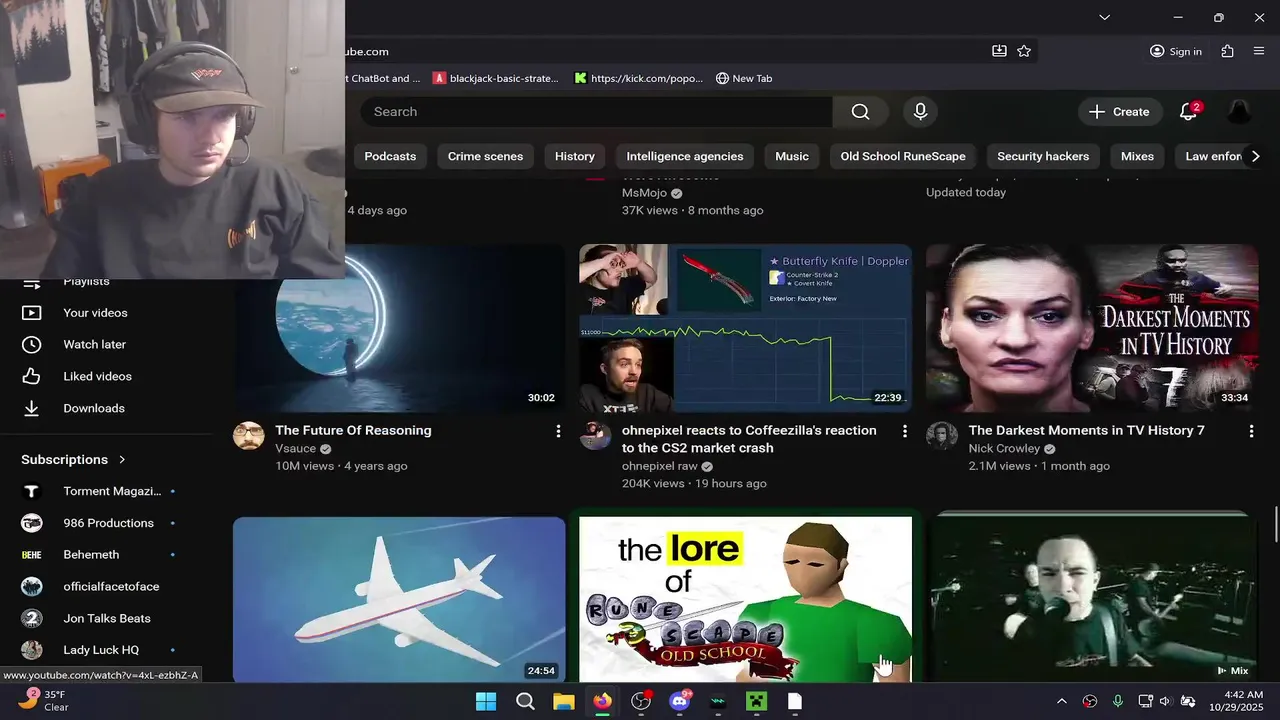Open File Explorer from taskbar
This screenshot has height=720, width=1280.
coord(564,701)
